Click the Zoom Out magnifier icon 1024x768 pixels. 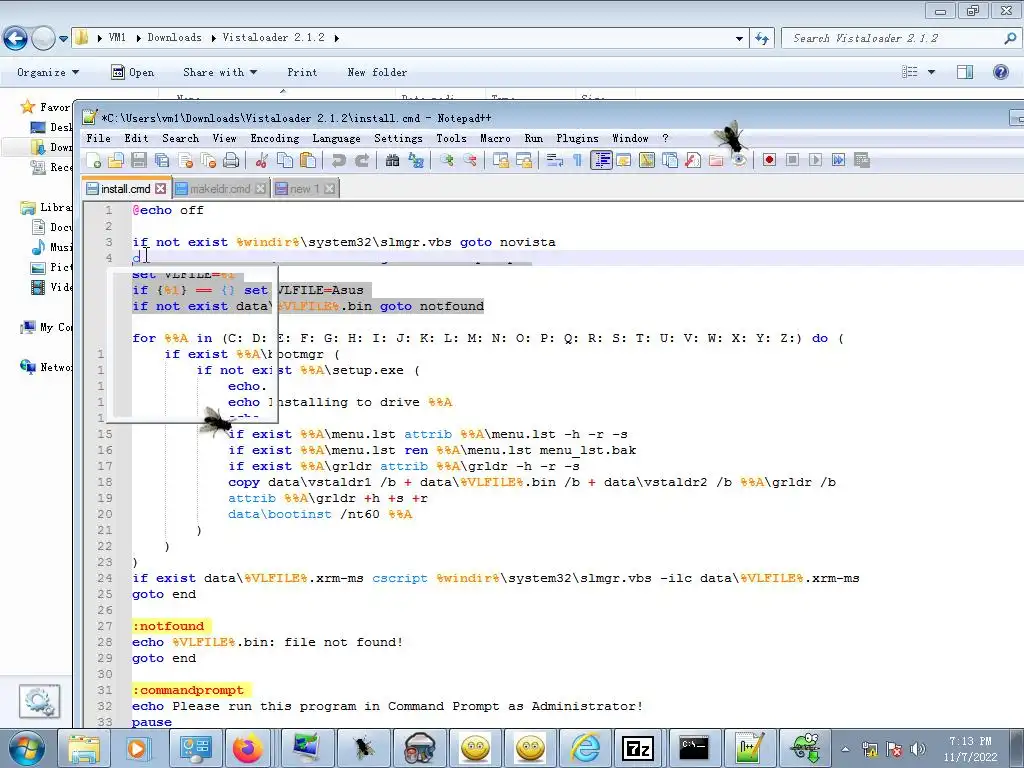coord(470,160)
